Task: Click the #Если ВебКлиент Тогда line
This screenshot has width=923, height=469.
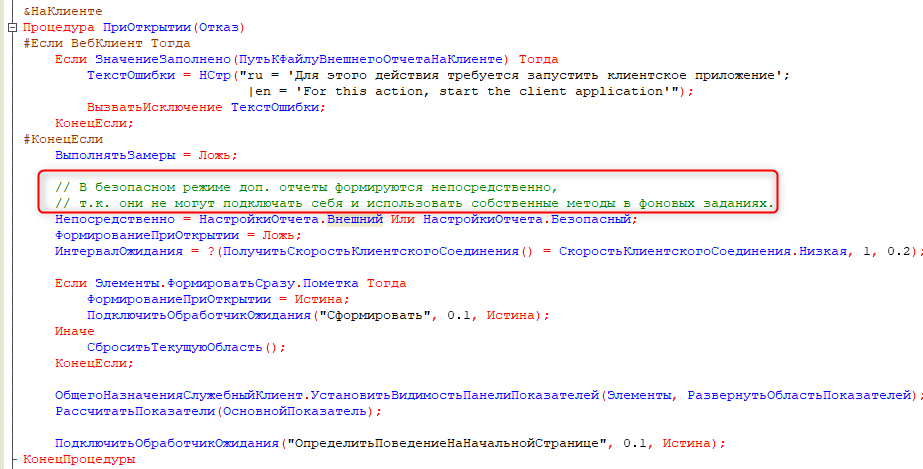Action: pyautogui.click(x=107, y=44)
